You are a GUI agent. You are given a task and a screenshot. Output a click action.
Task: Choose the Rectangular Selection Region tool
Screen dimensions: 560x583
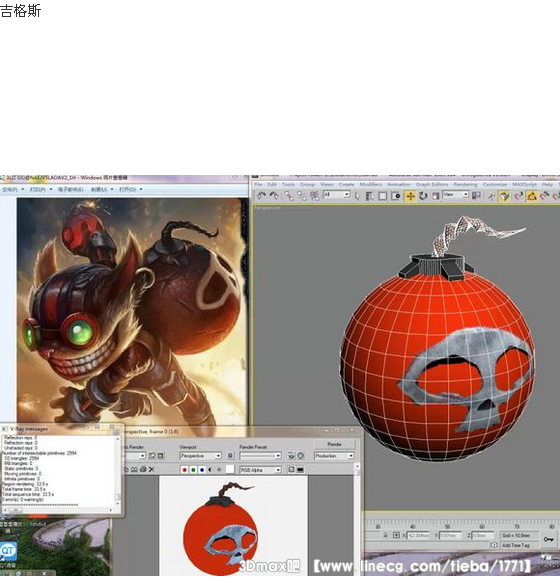coord(383,196)
